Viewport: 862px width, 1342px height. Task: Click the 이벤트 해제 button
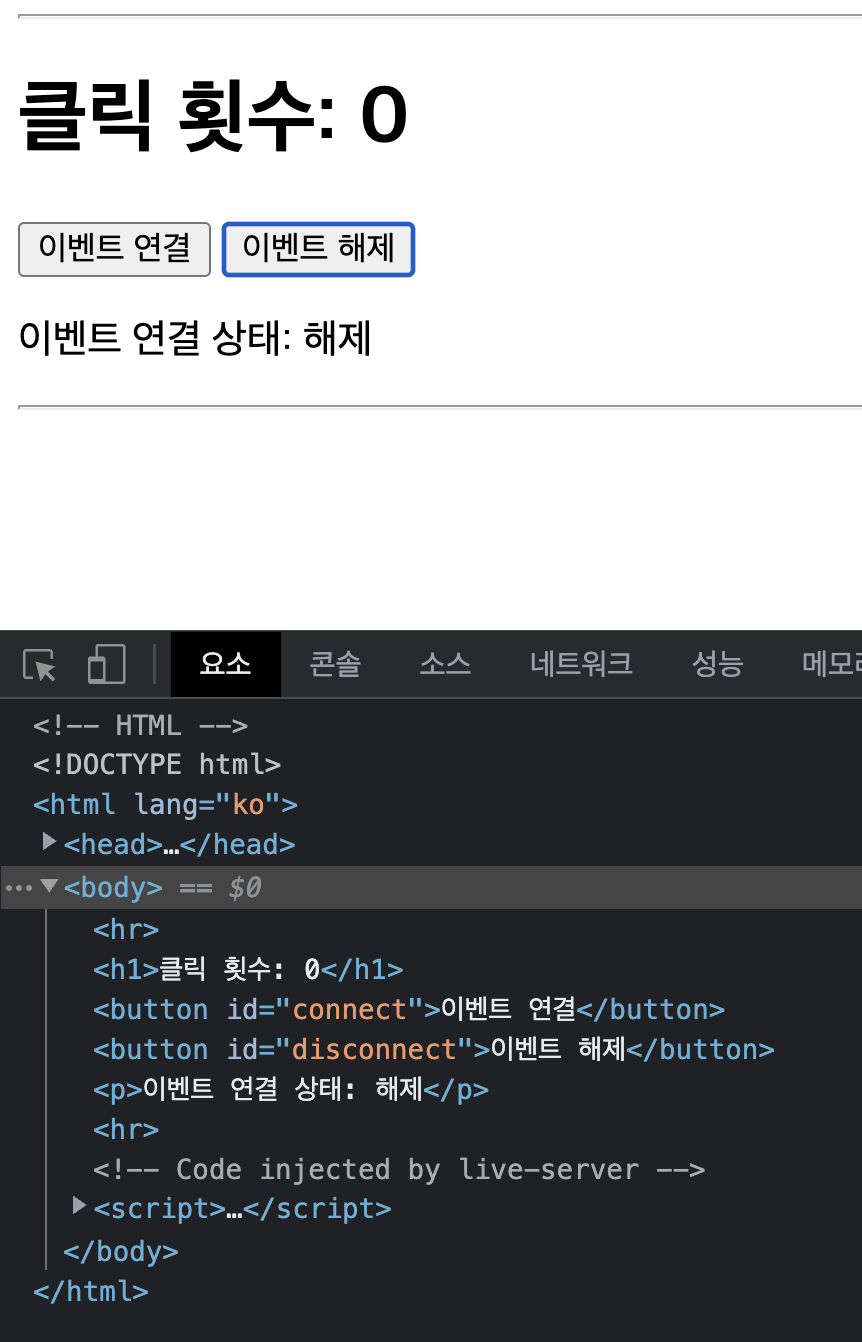[318, 249]
